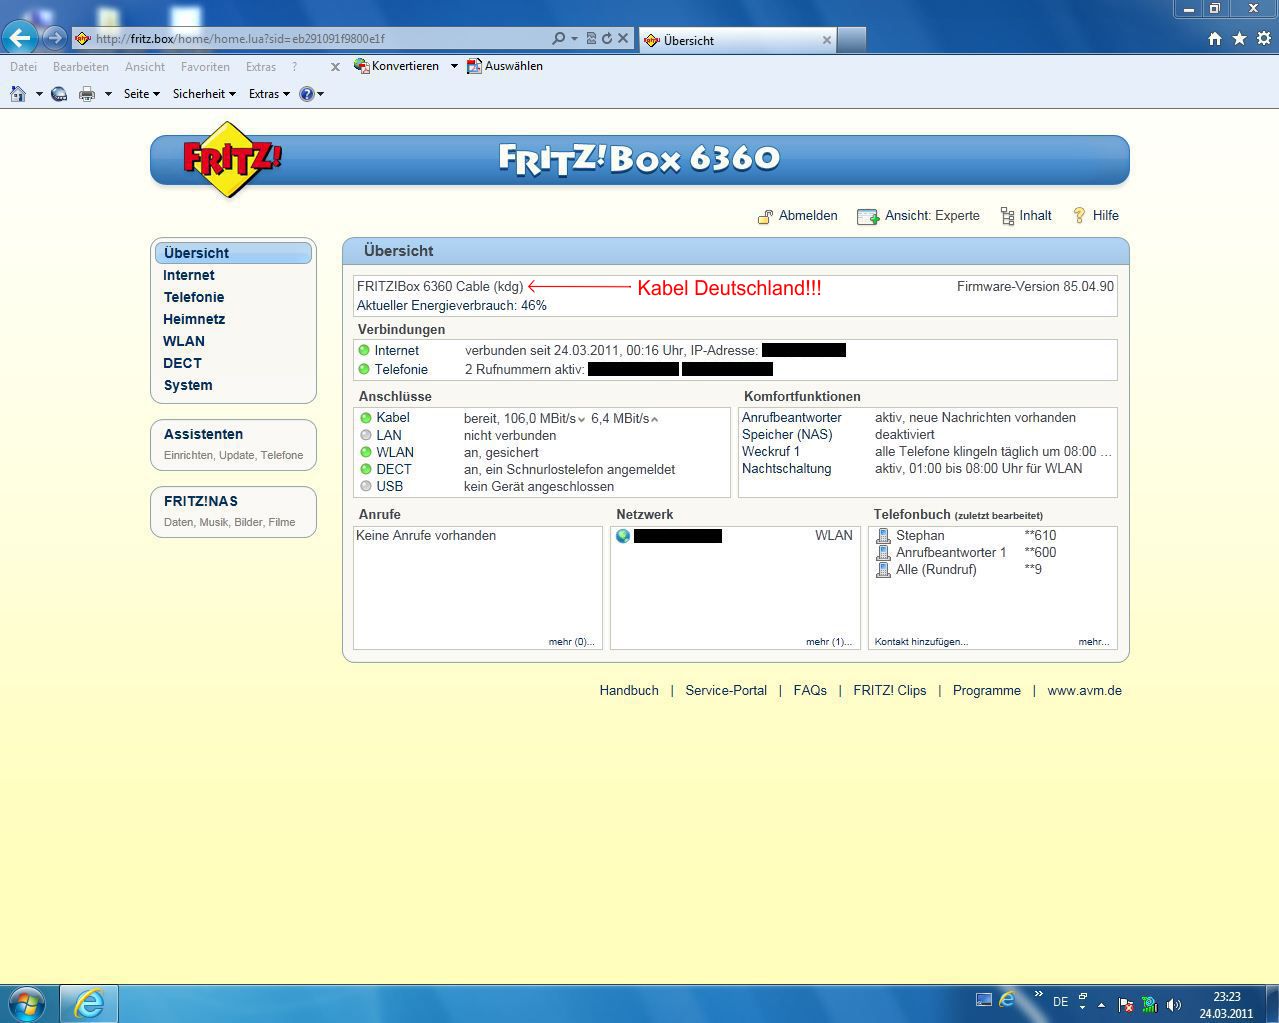The height and width of the screenshot is (1023, 1279).
Task: Open the Ansicht menu
Action: (145, 67)
